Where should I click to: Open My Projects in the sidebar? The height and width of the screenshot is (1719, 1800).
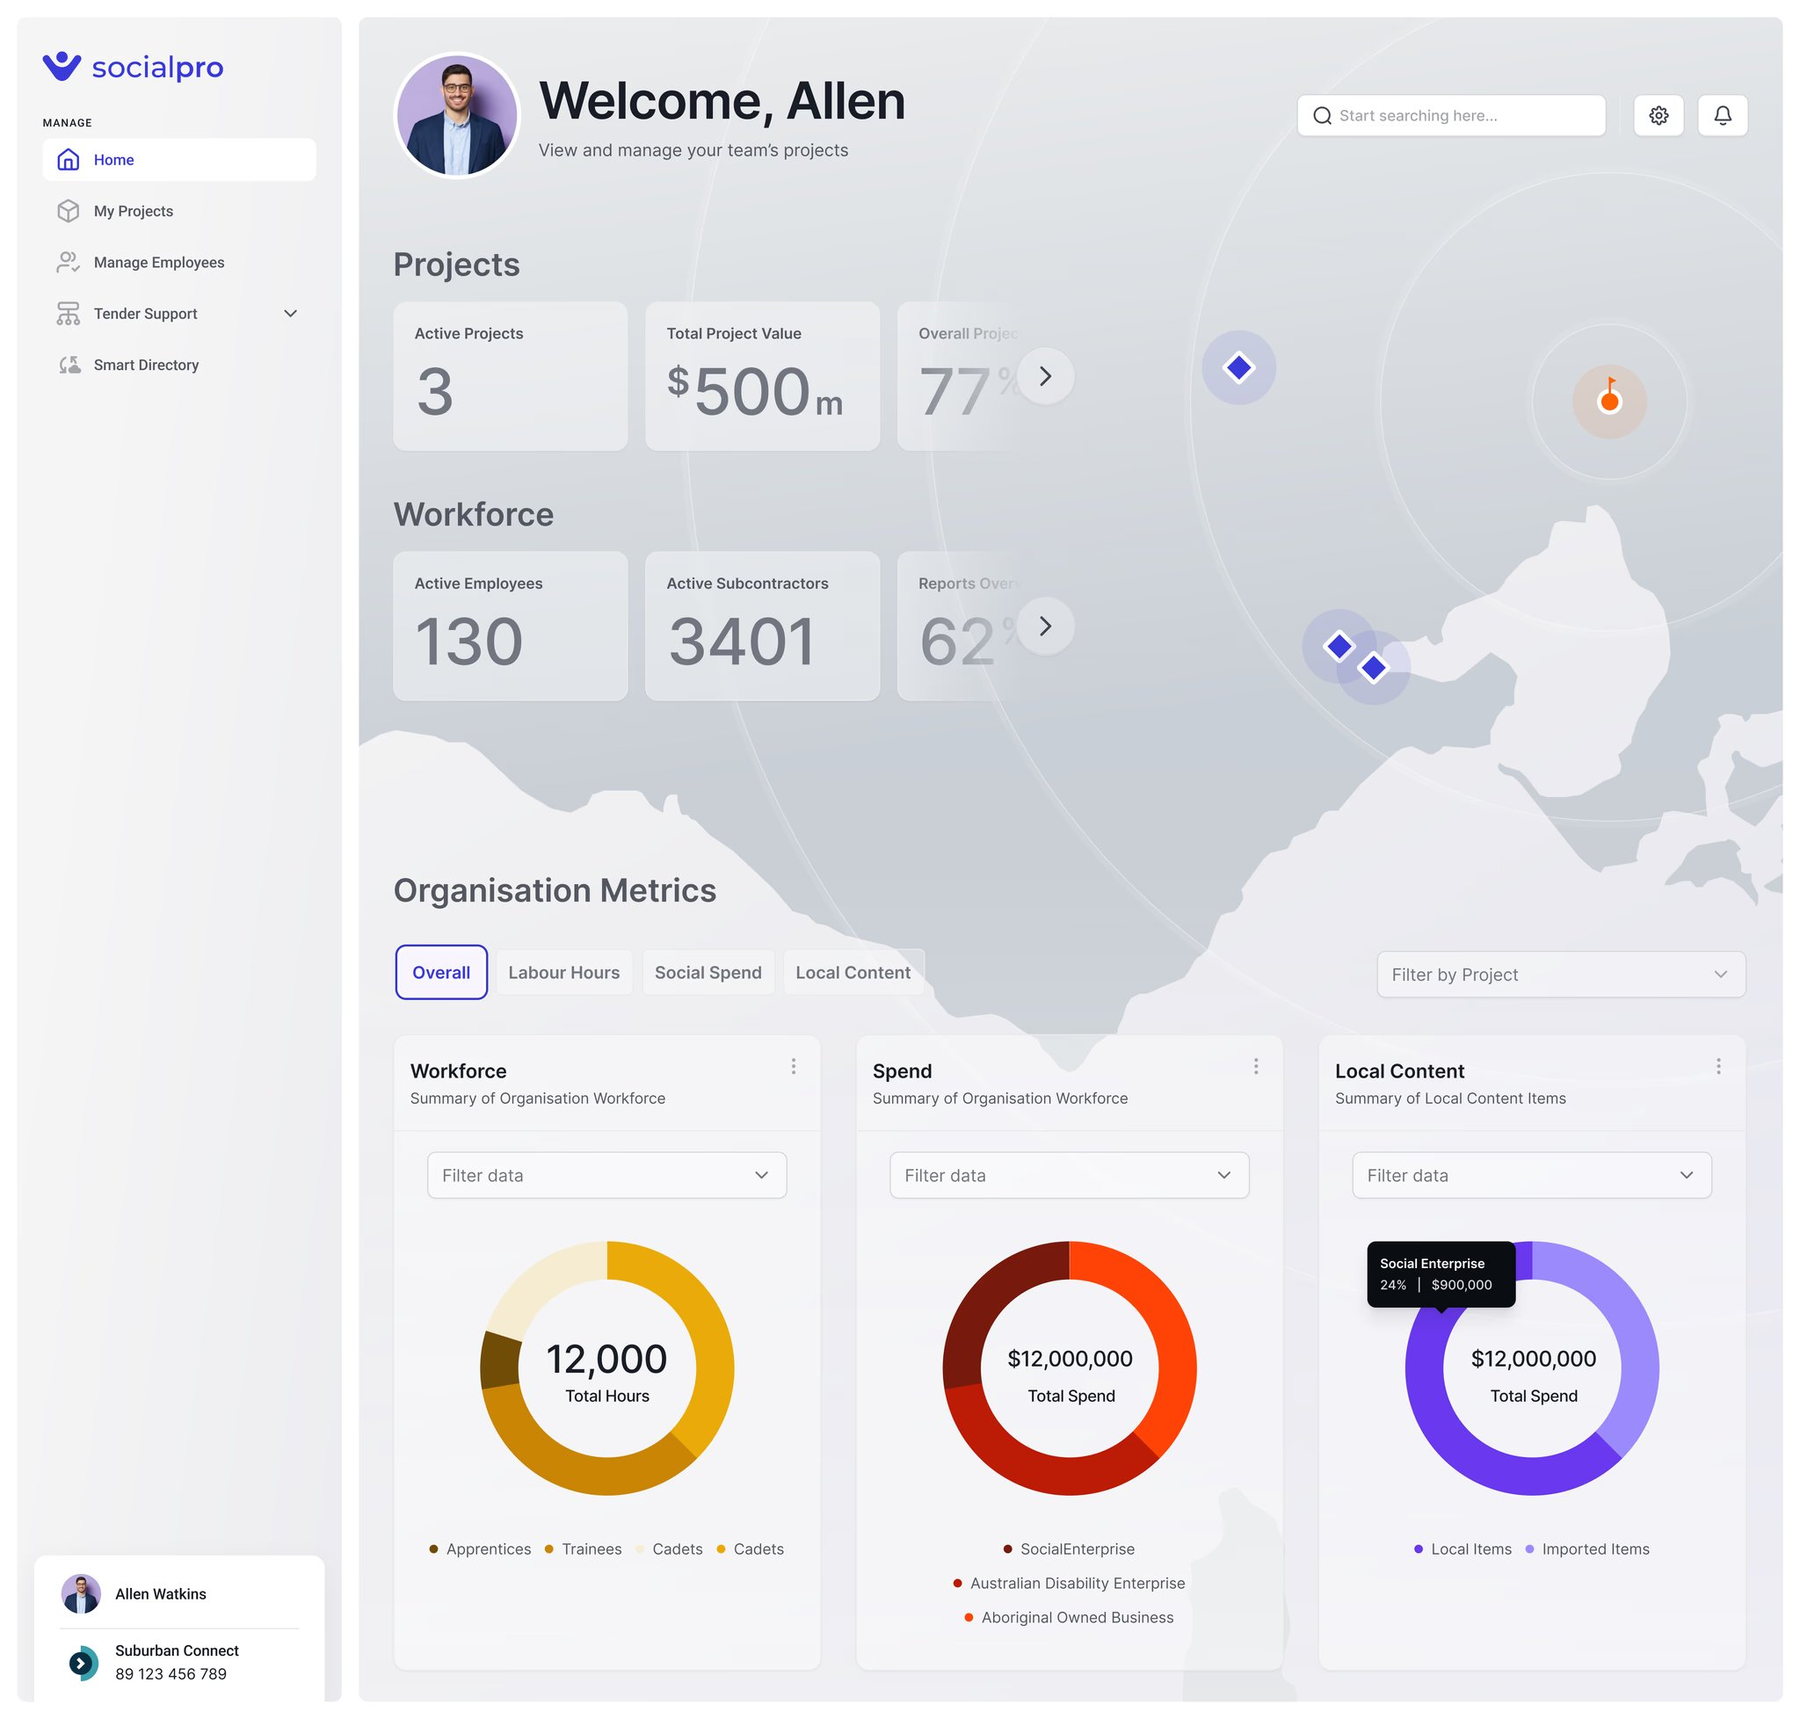pos(180,211)
